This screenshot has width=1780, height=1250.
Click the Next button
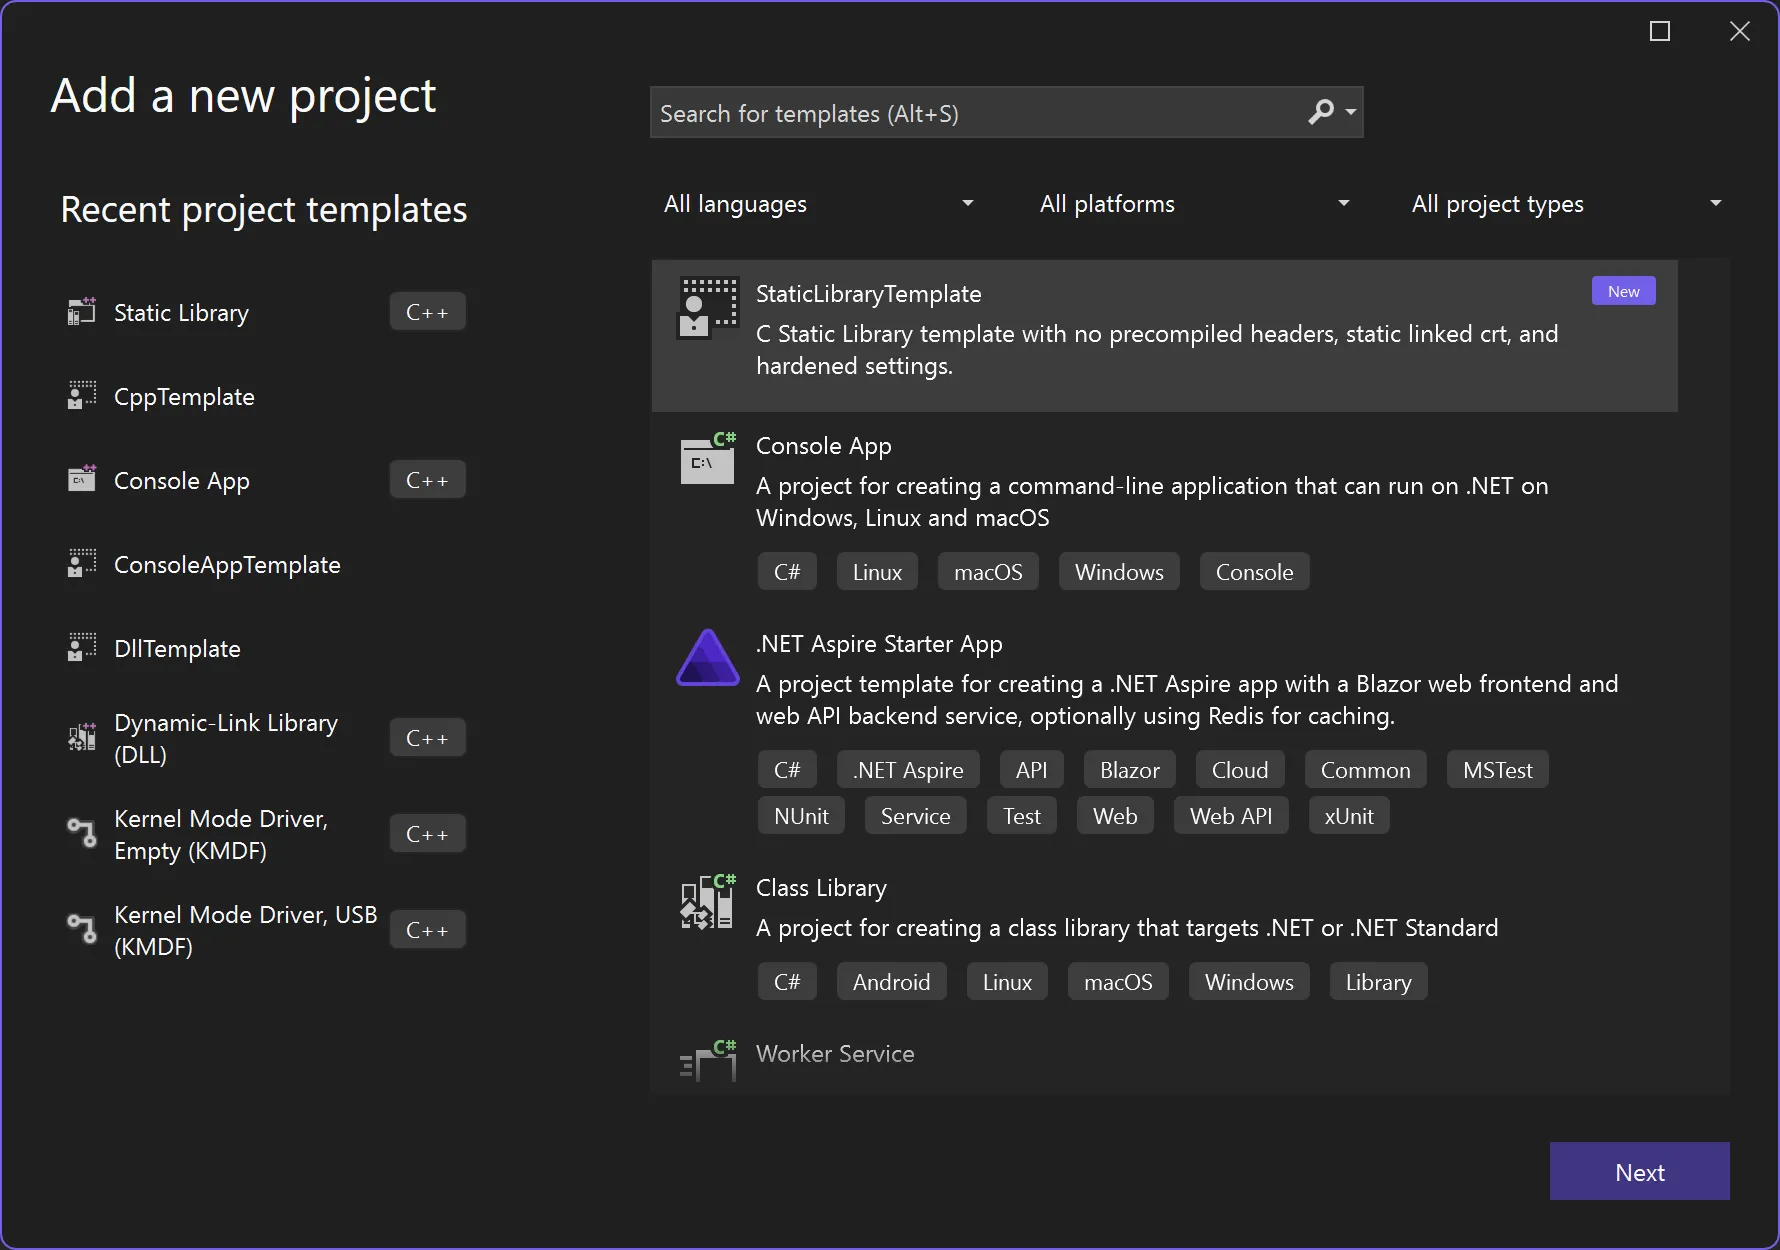pos(1640,1171)
